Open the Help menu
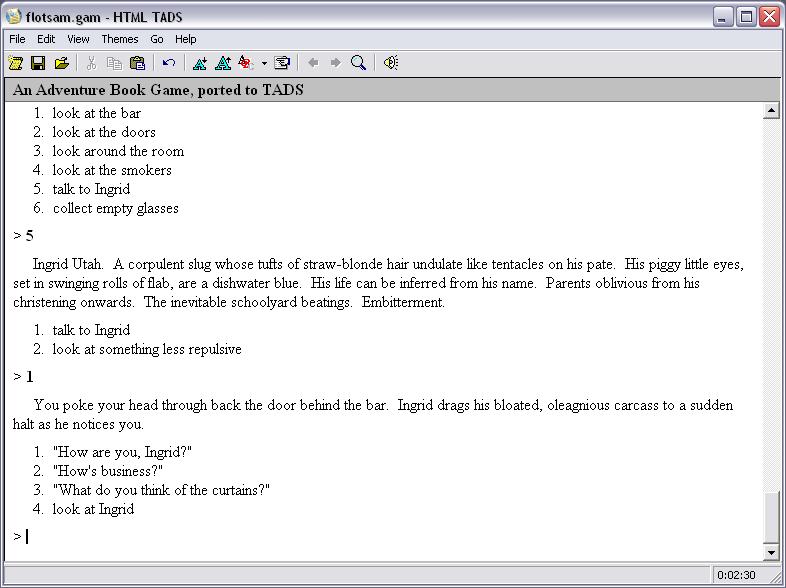 tap(185, 39)
